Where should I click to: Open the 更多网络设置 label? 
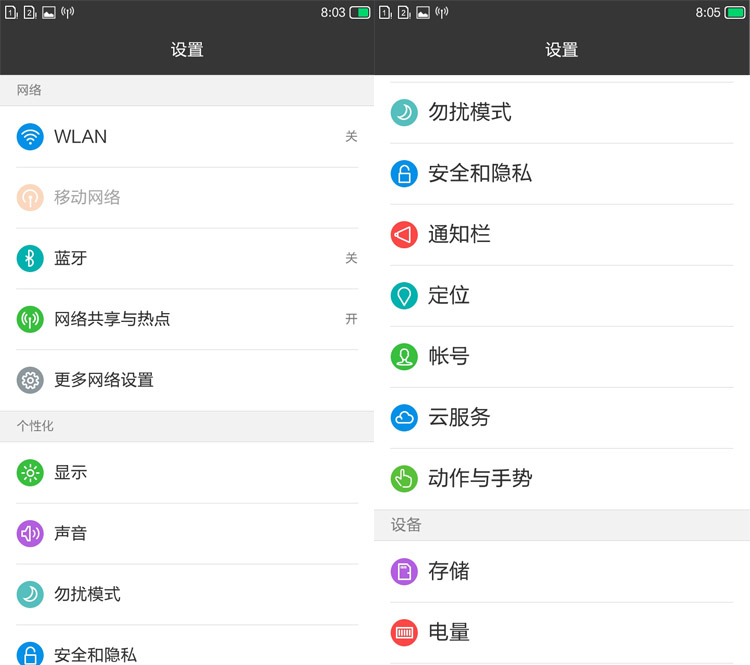pos(104,380)
